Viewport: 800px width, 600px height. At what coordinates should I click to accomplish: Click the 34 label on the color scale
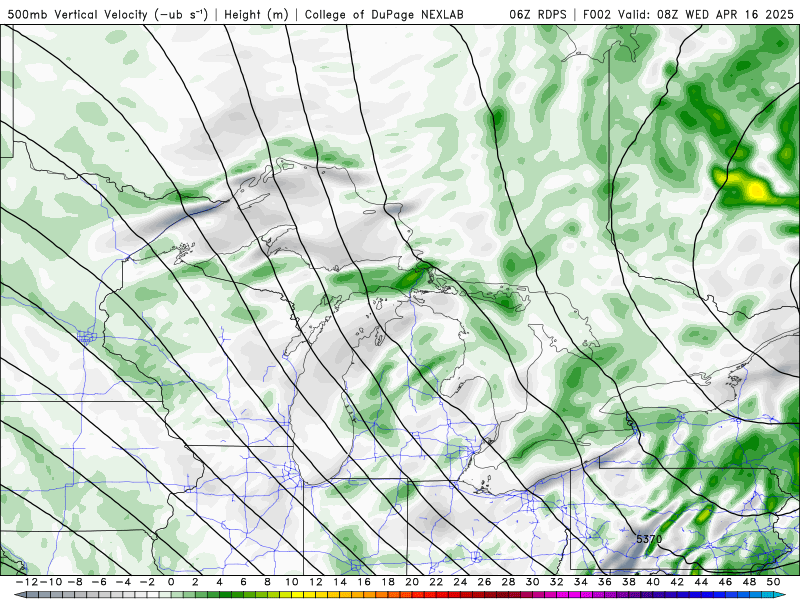pyautogui.click(x=581, y=582)
